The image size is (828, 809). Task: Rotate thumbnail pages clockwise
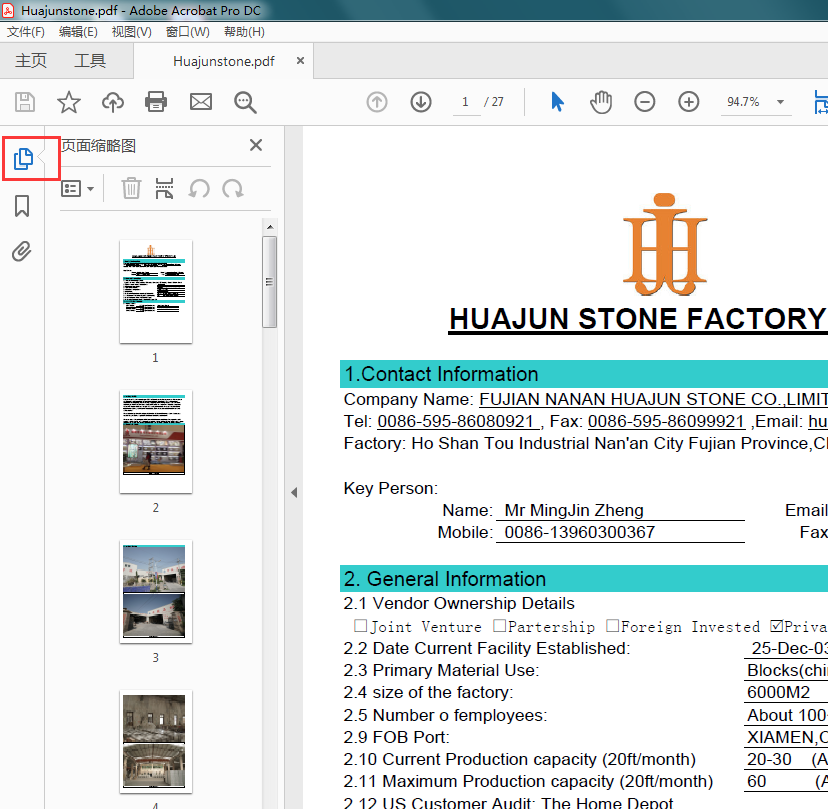coord(233,188)
